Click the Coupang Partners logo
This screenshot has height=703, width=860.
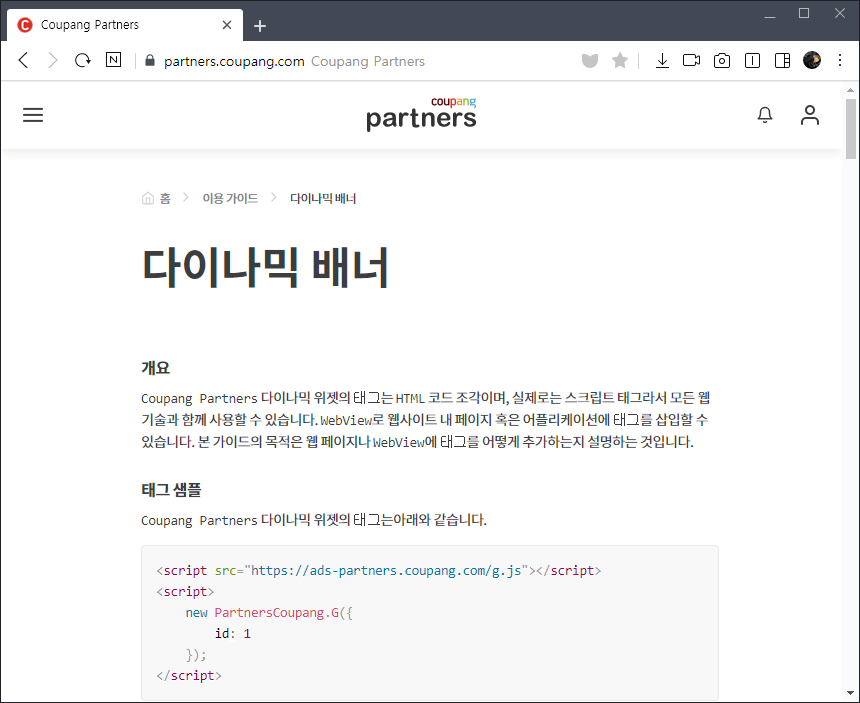coord(421,114)
